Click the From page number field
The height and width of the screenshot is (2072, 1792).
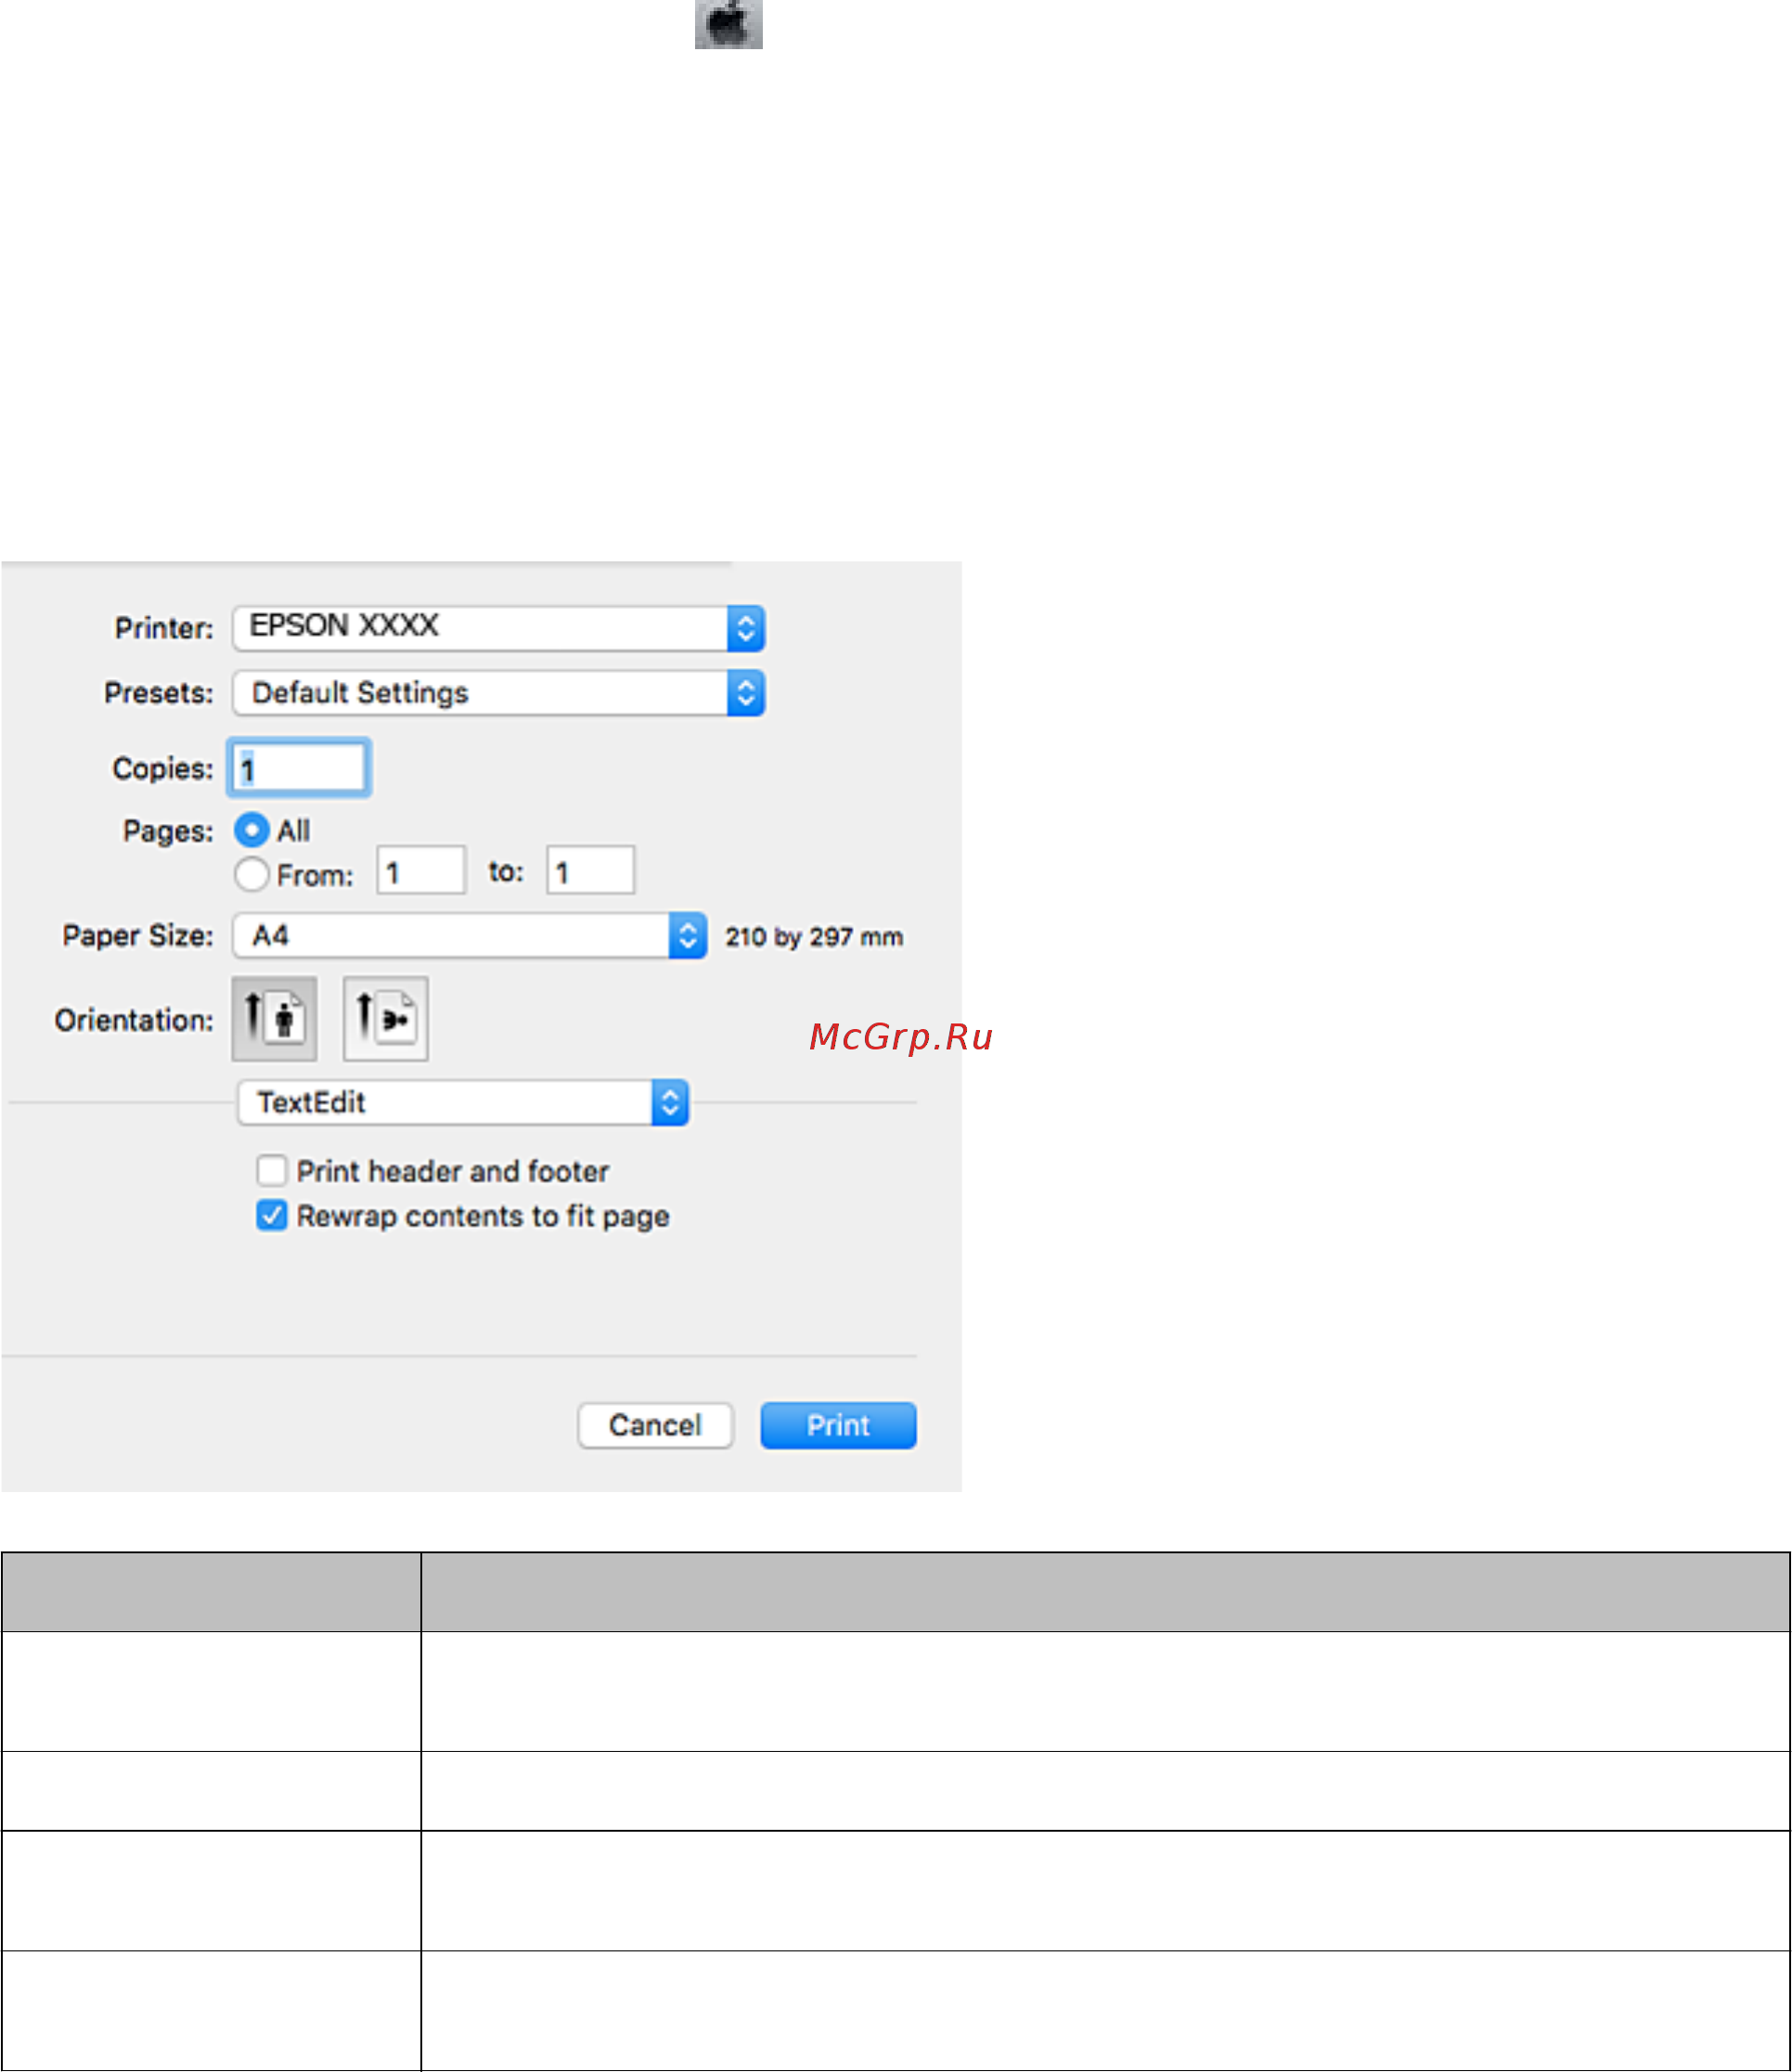420,871
